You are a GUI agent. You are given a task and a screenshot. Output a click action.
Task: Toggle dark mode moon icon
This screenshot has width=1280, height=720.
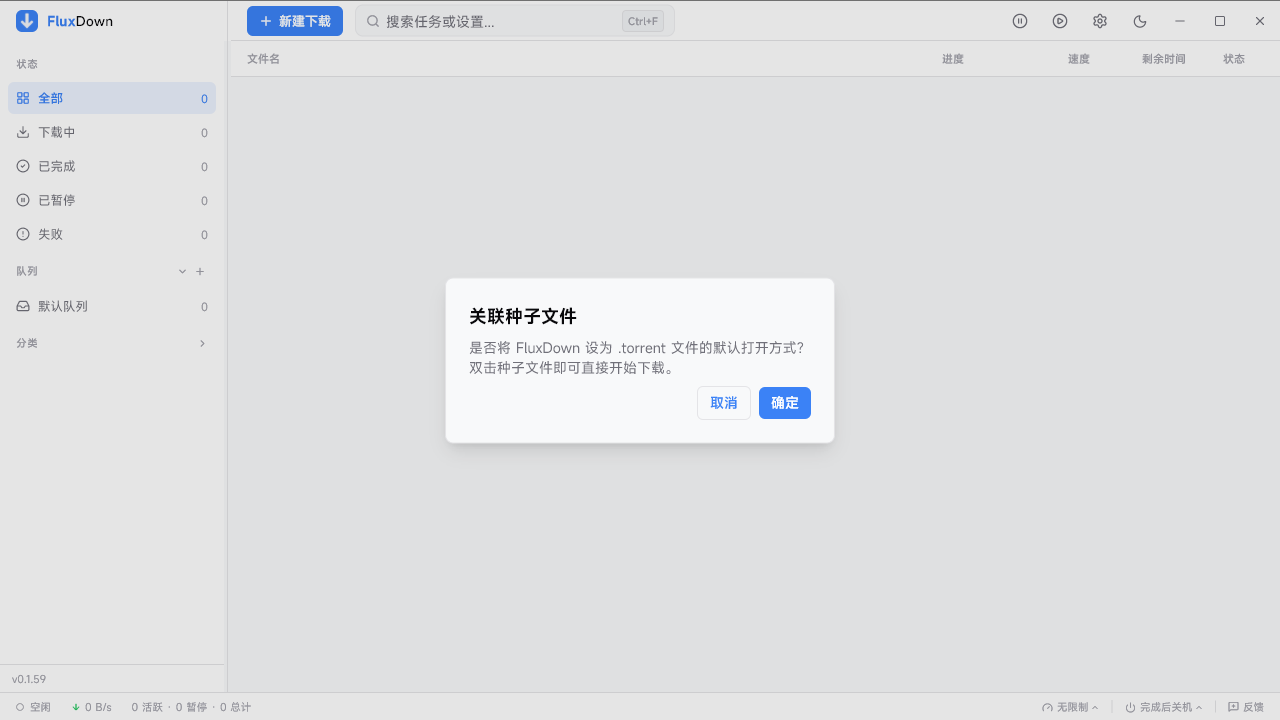[1140, 21]
